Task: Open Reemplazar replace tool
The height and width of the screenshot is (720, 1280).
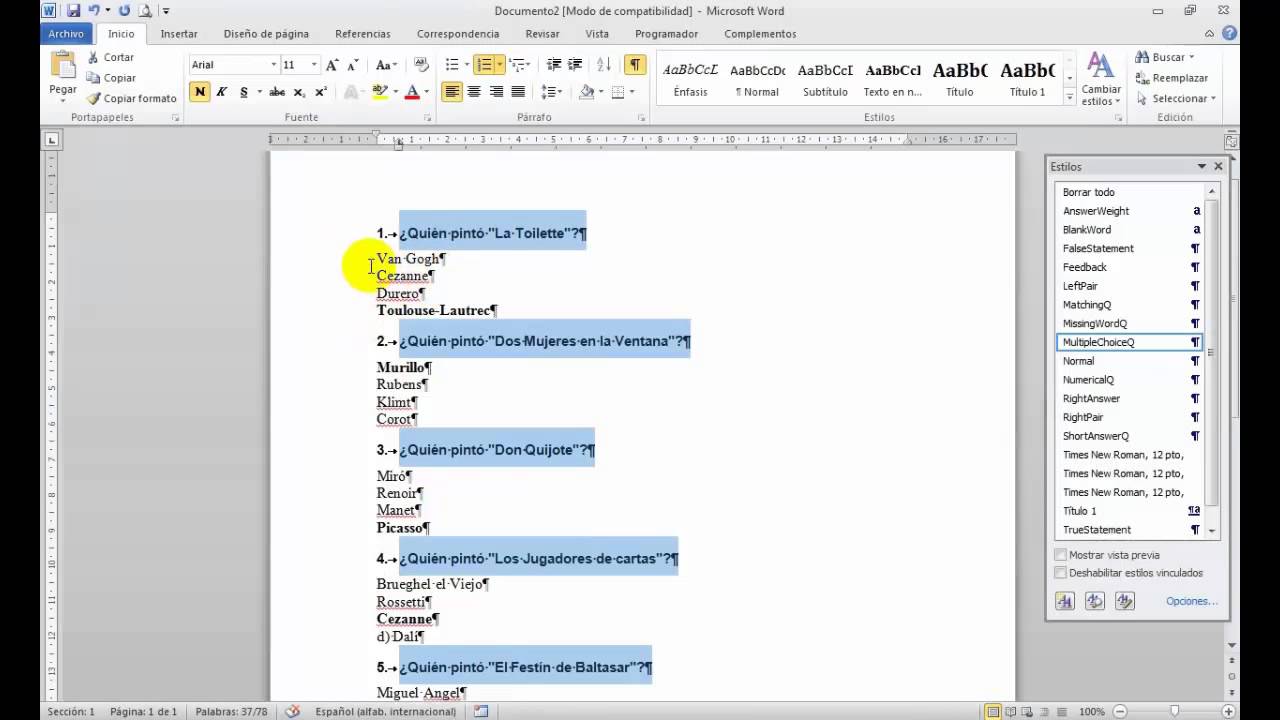Action: 1172,78
